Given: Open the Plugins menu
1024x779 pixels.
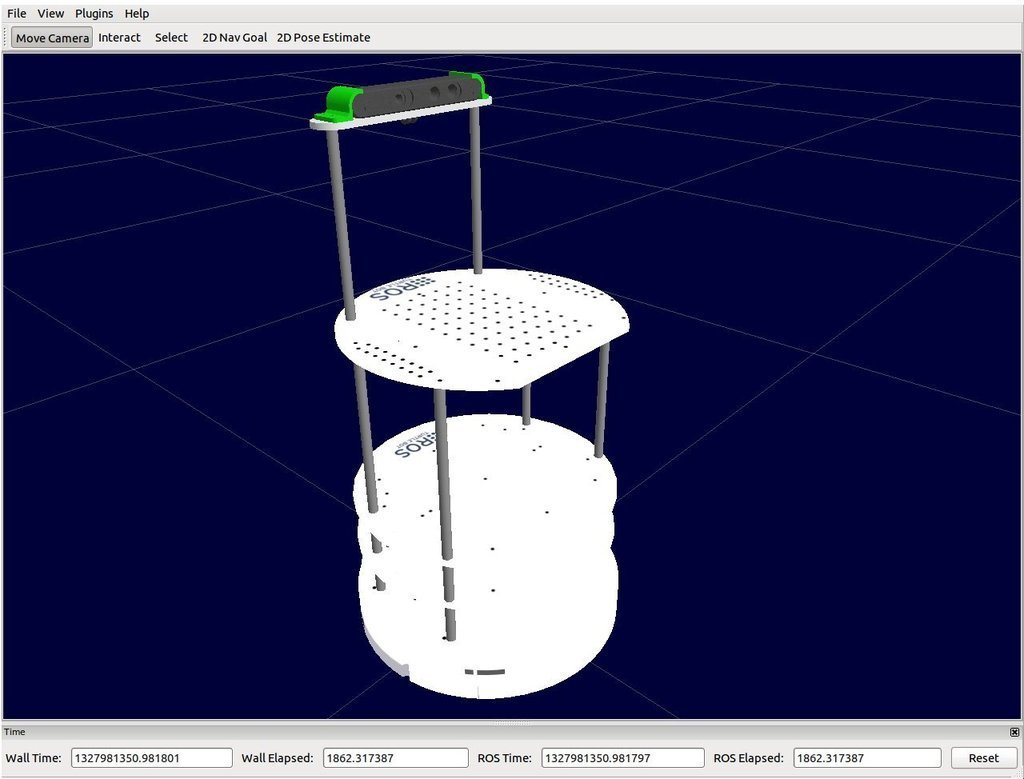Looking at the screenshot, I should tap(93, 13).
